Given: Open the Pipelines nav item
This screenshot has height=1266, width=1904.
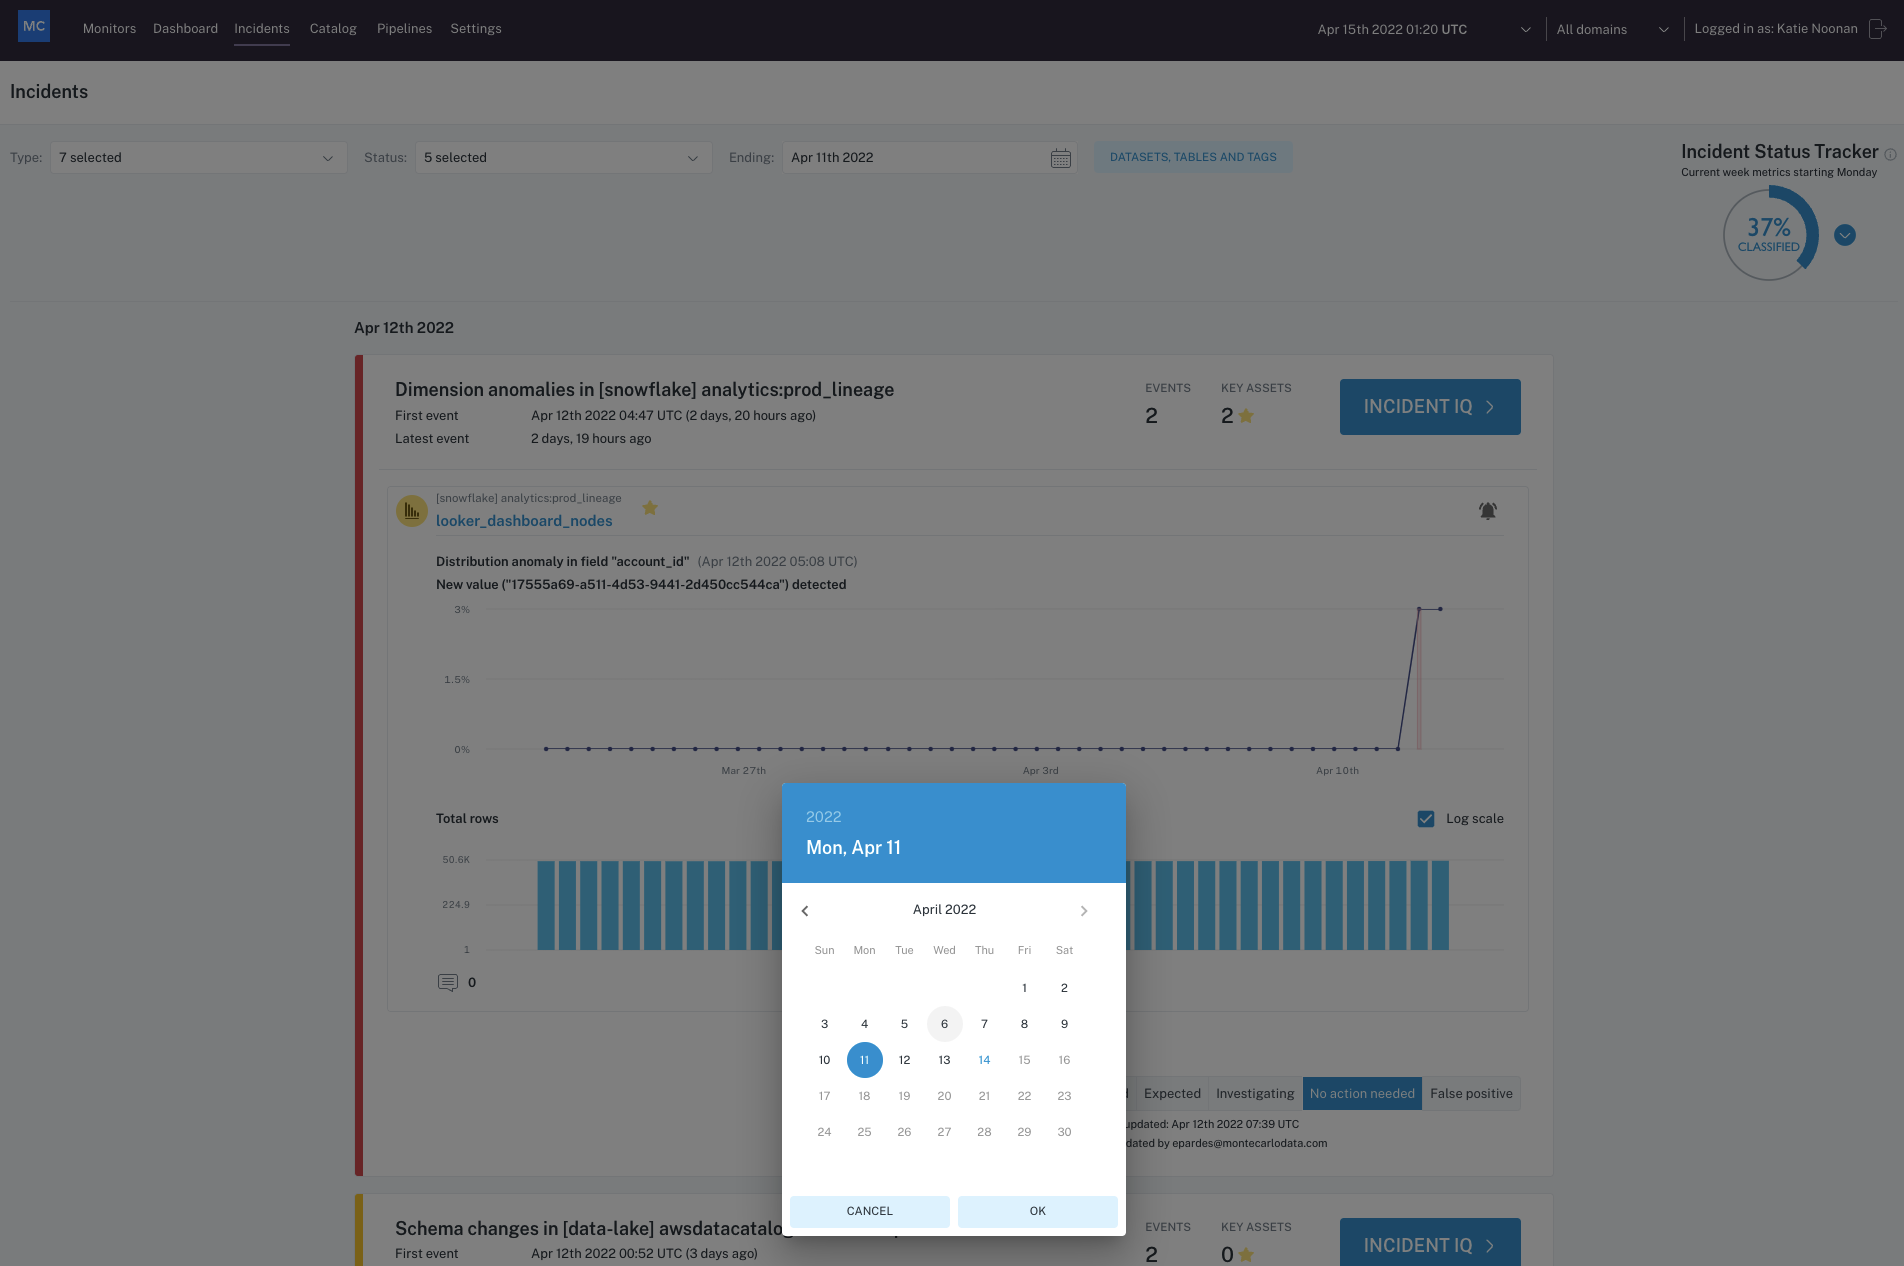Looking at the screenshot, I should [x=405, y=29].
